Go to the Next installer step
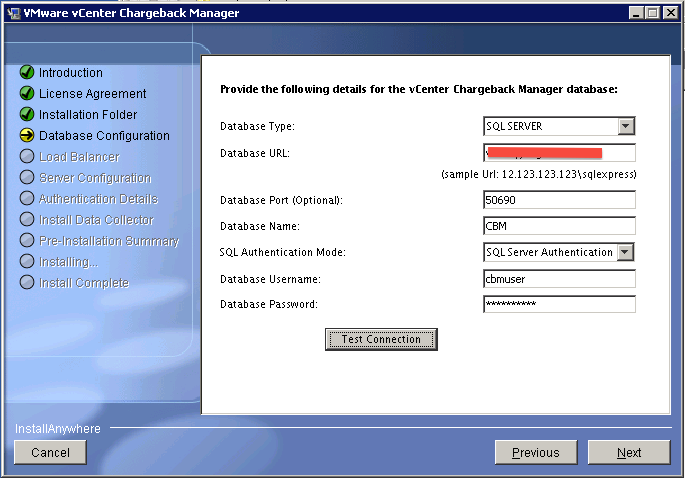This screenshot has height=478, width=685. (x=629, y=453)
